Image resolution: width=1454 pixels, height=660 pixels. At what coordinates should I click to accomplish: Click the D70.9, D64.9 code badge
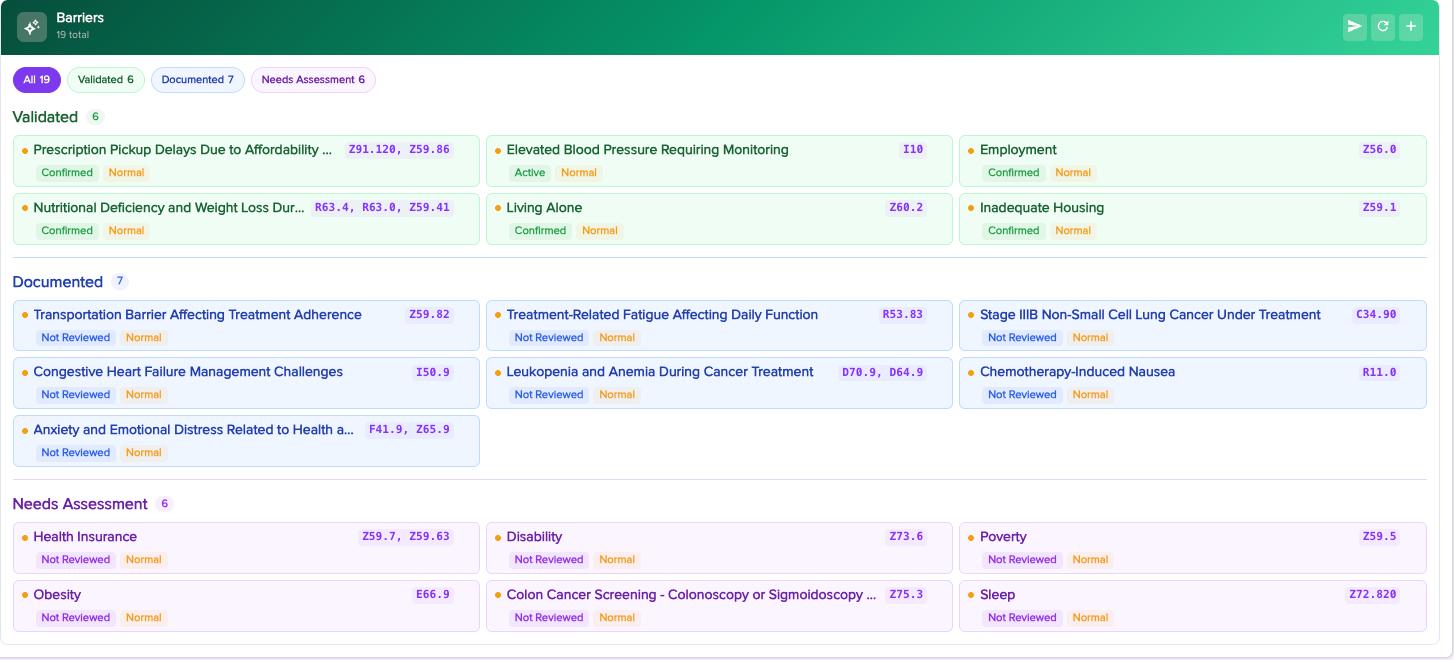point(882,372)
